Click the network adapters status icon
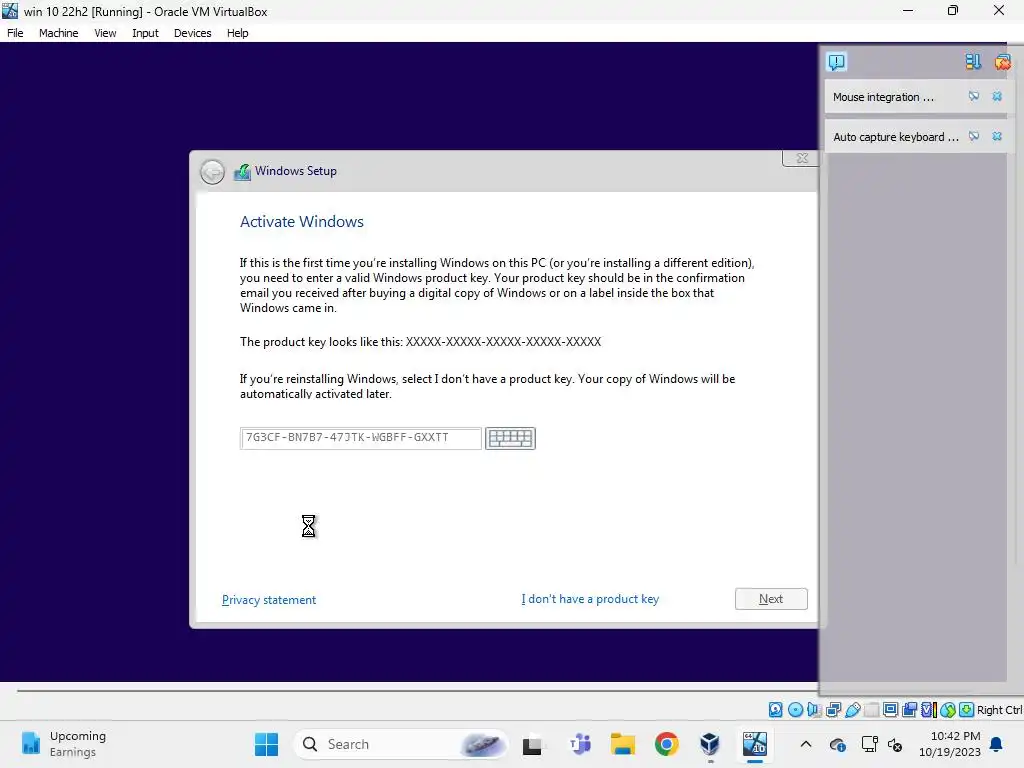Image resolution: width=1024 pixels, height=768 pixels. pos(833,710)
